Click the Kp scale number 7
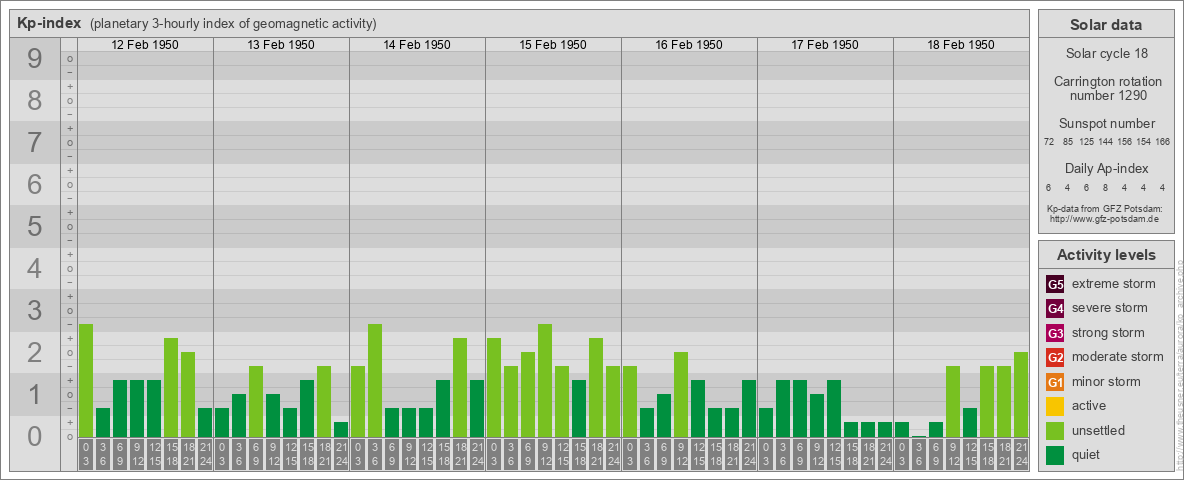 35,142
